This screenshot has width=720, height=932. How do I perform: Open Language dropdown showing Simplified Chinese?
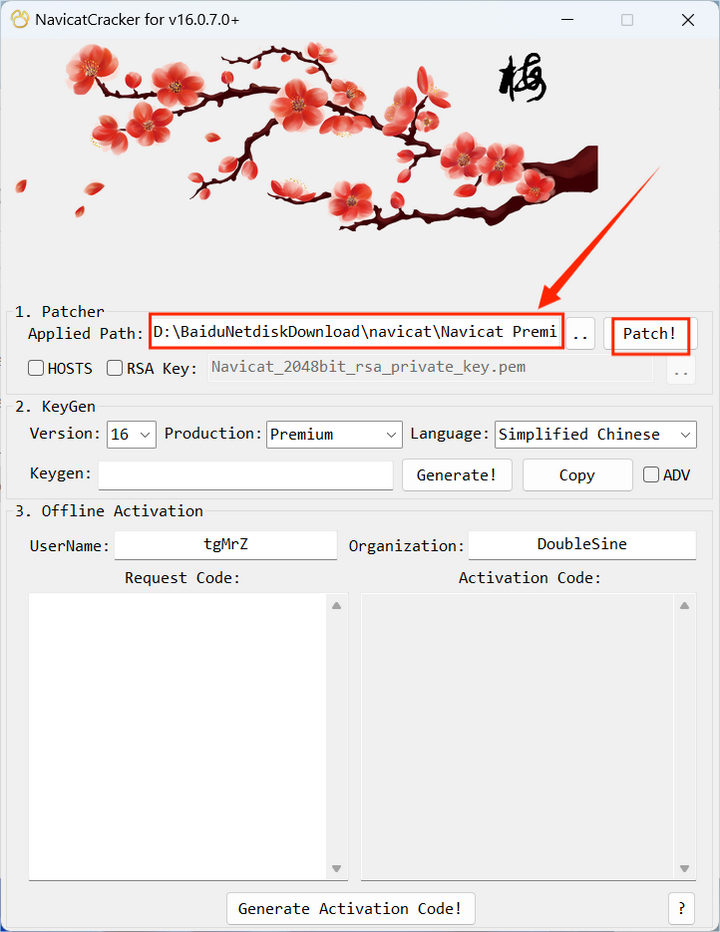point(595,434)
